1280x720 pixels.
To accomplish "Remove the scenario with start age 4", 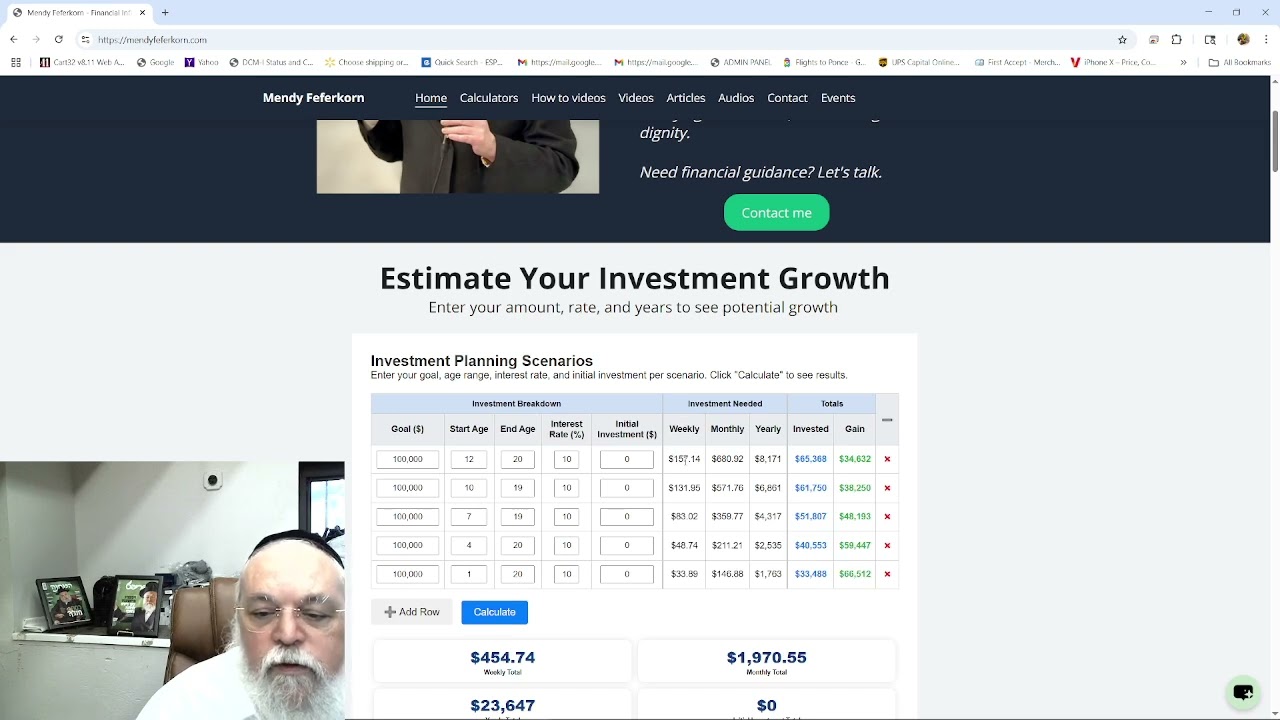I will (x=887, y=546).
